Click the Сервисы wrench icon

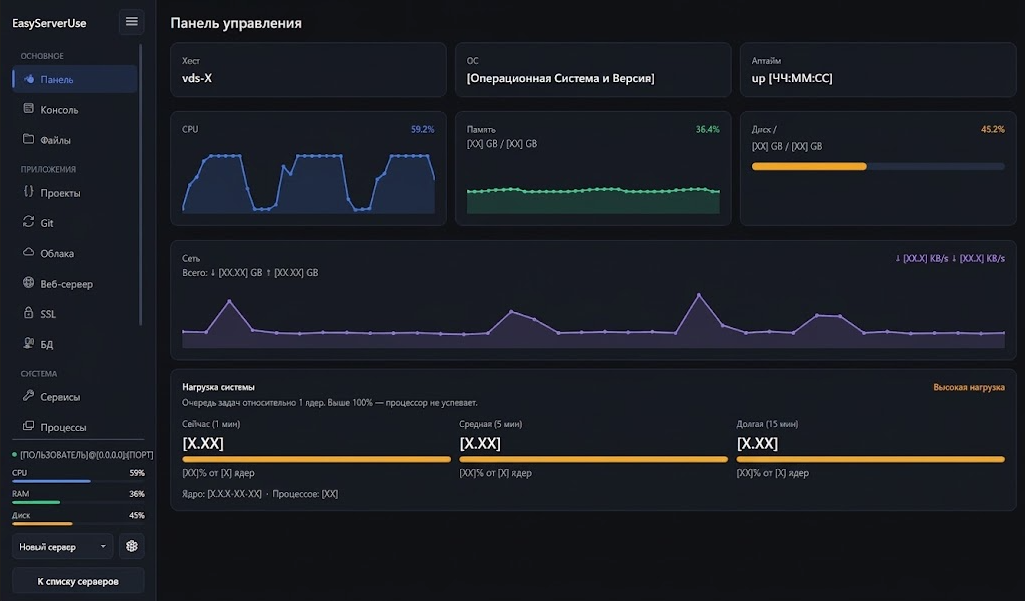click(28, 396)
